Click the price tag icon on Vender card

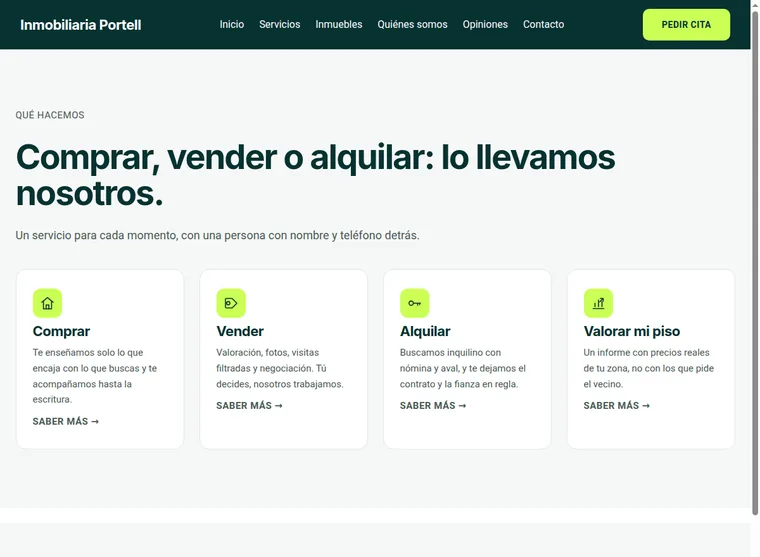[231, 303]
